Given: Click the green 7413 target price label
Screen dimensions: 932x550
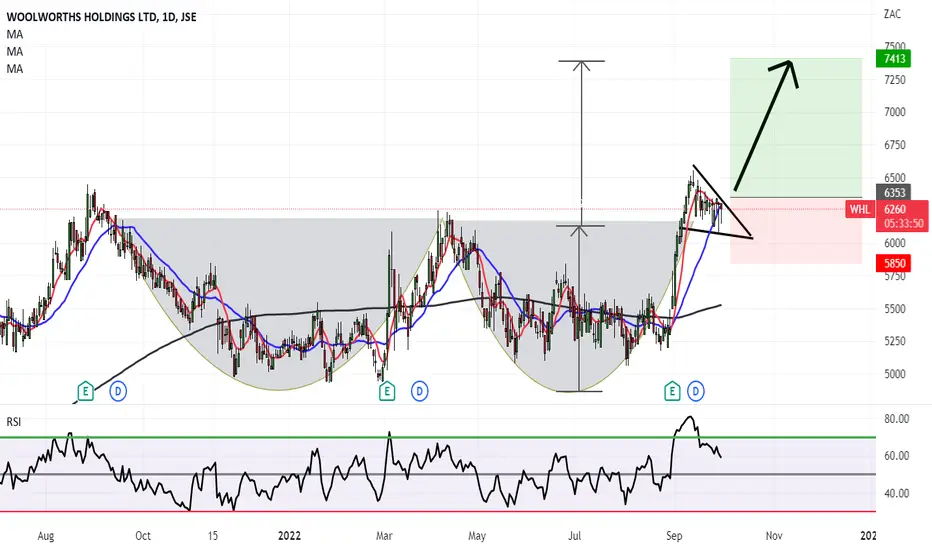Looking at the screenshot, I should coord(893,58).
